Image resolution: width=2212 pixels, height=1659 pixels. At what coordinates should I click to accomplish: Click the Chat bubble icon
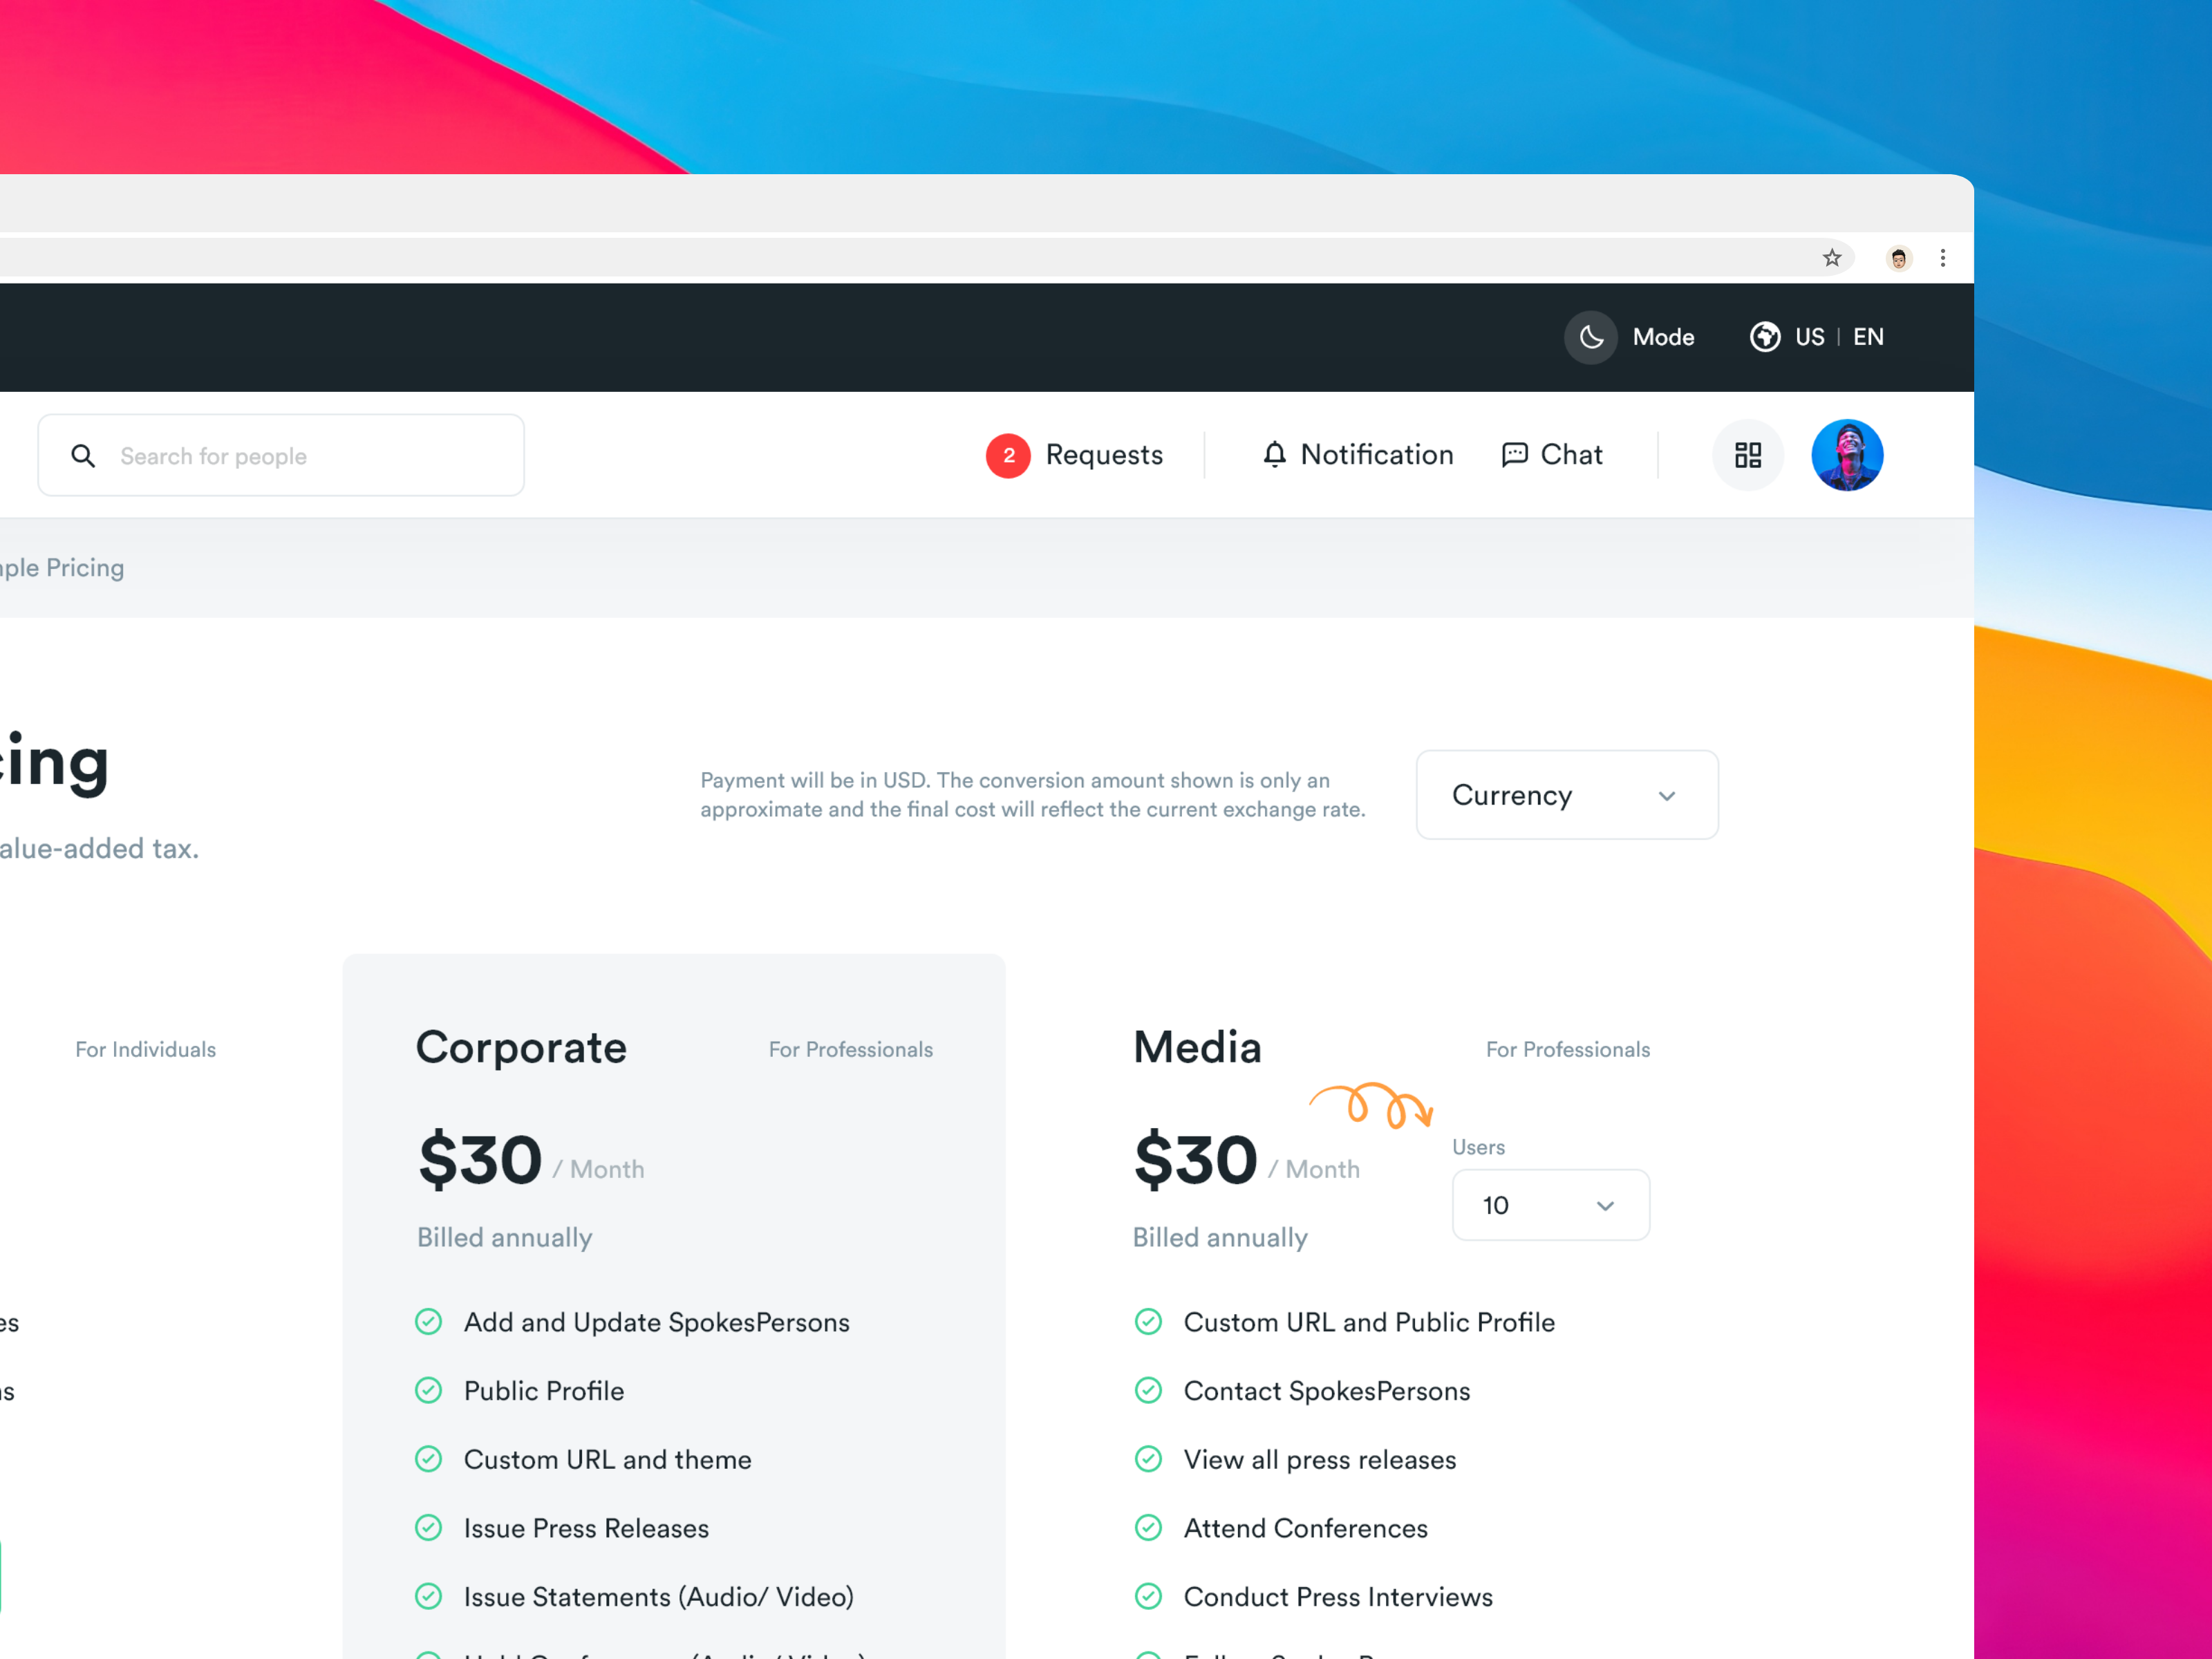(1514, 455)
